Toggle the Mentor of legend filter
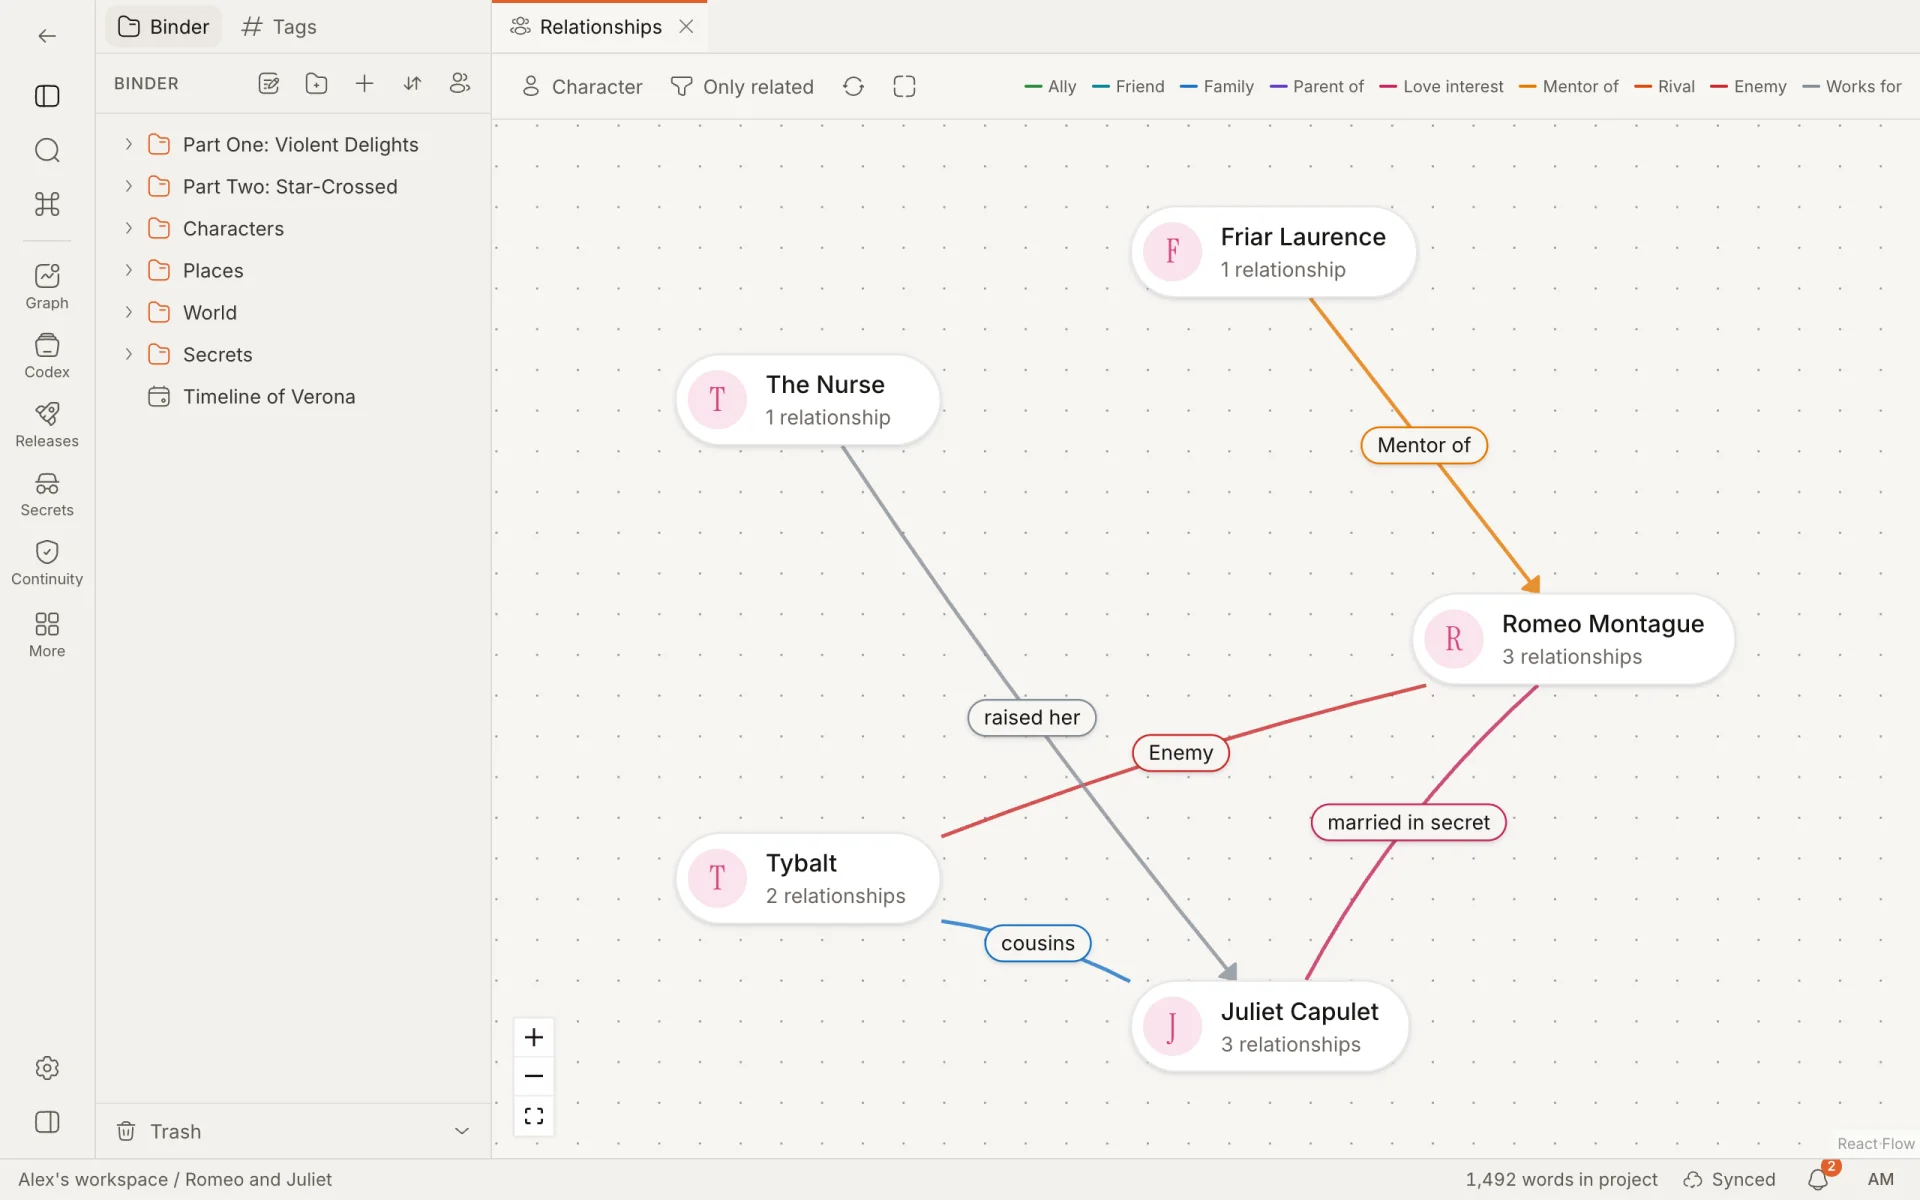Screen dimensions: 1920x1200 click(1568, 87)
